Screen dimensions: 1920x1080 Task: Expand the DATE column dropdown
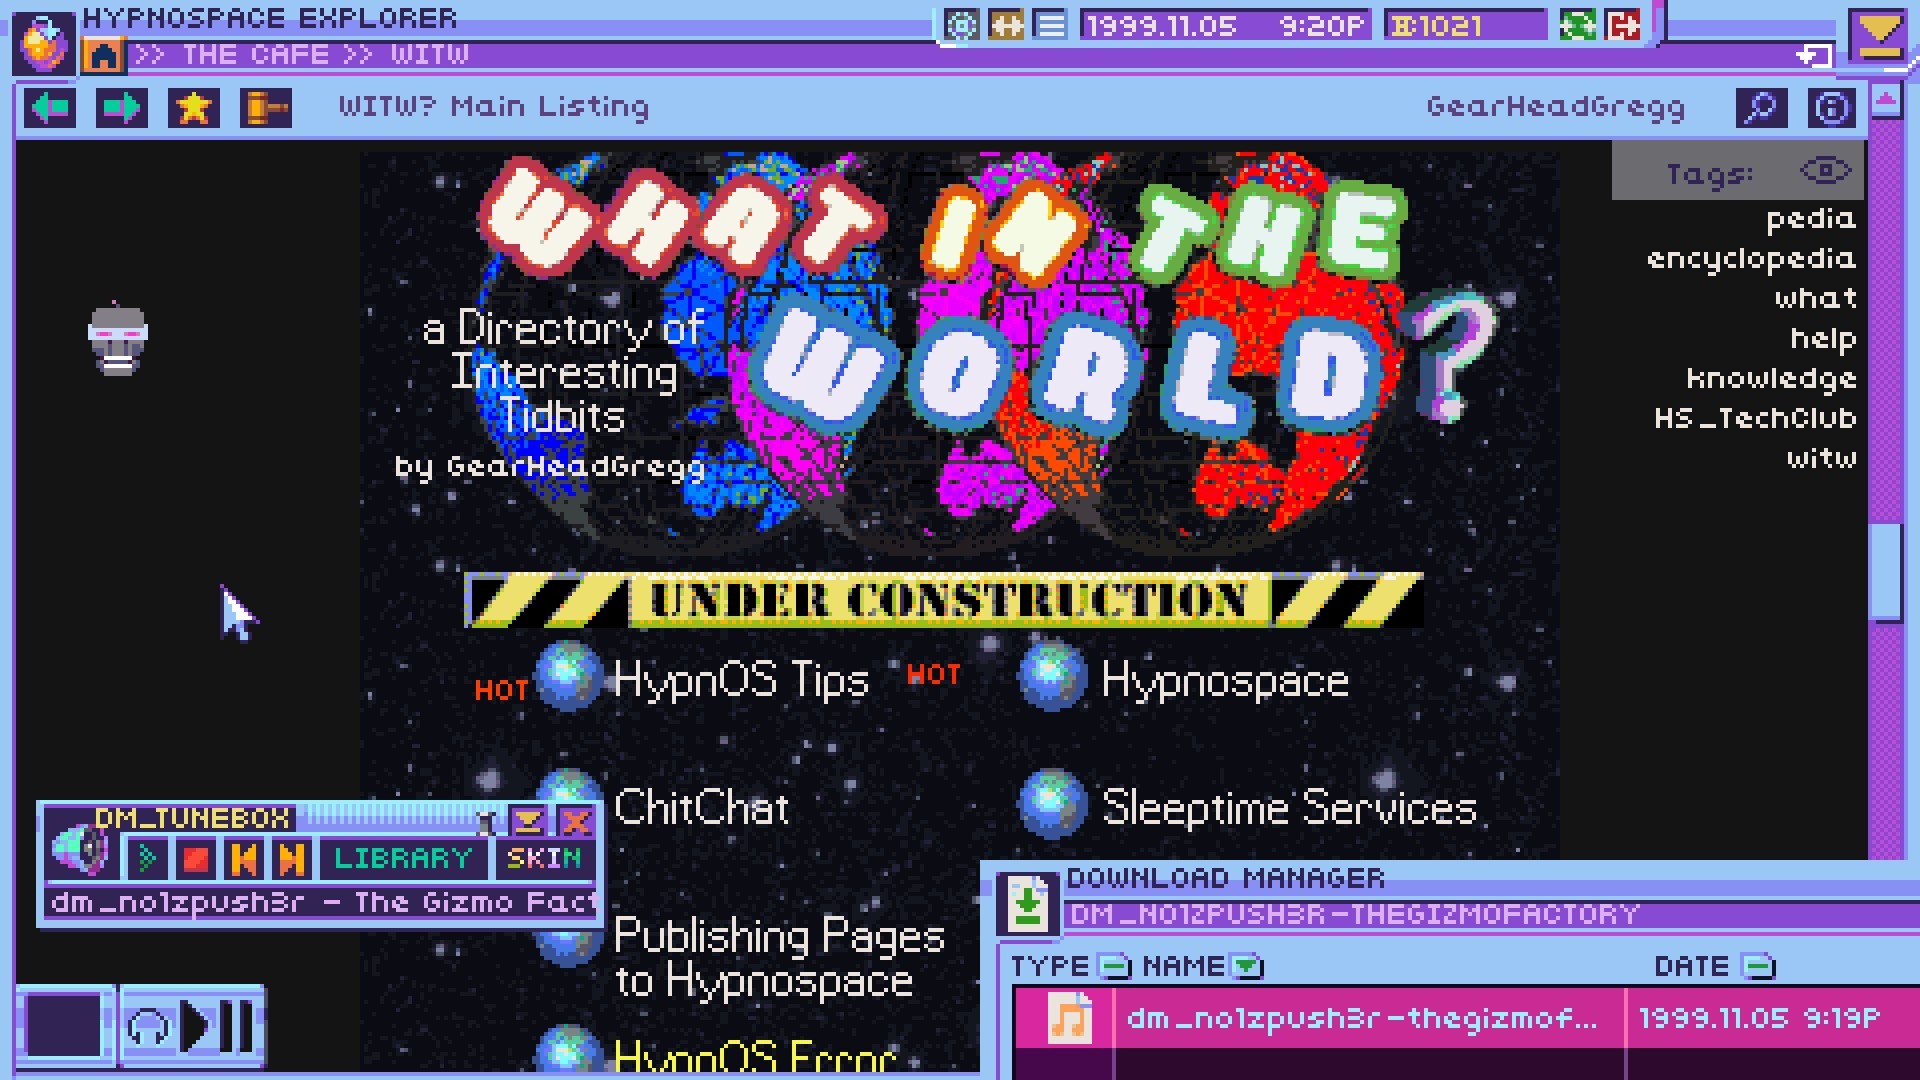1758,966
